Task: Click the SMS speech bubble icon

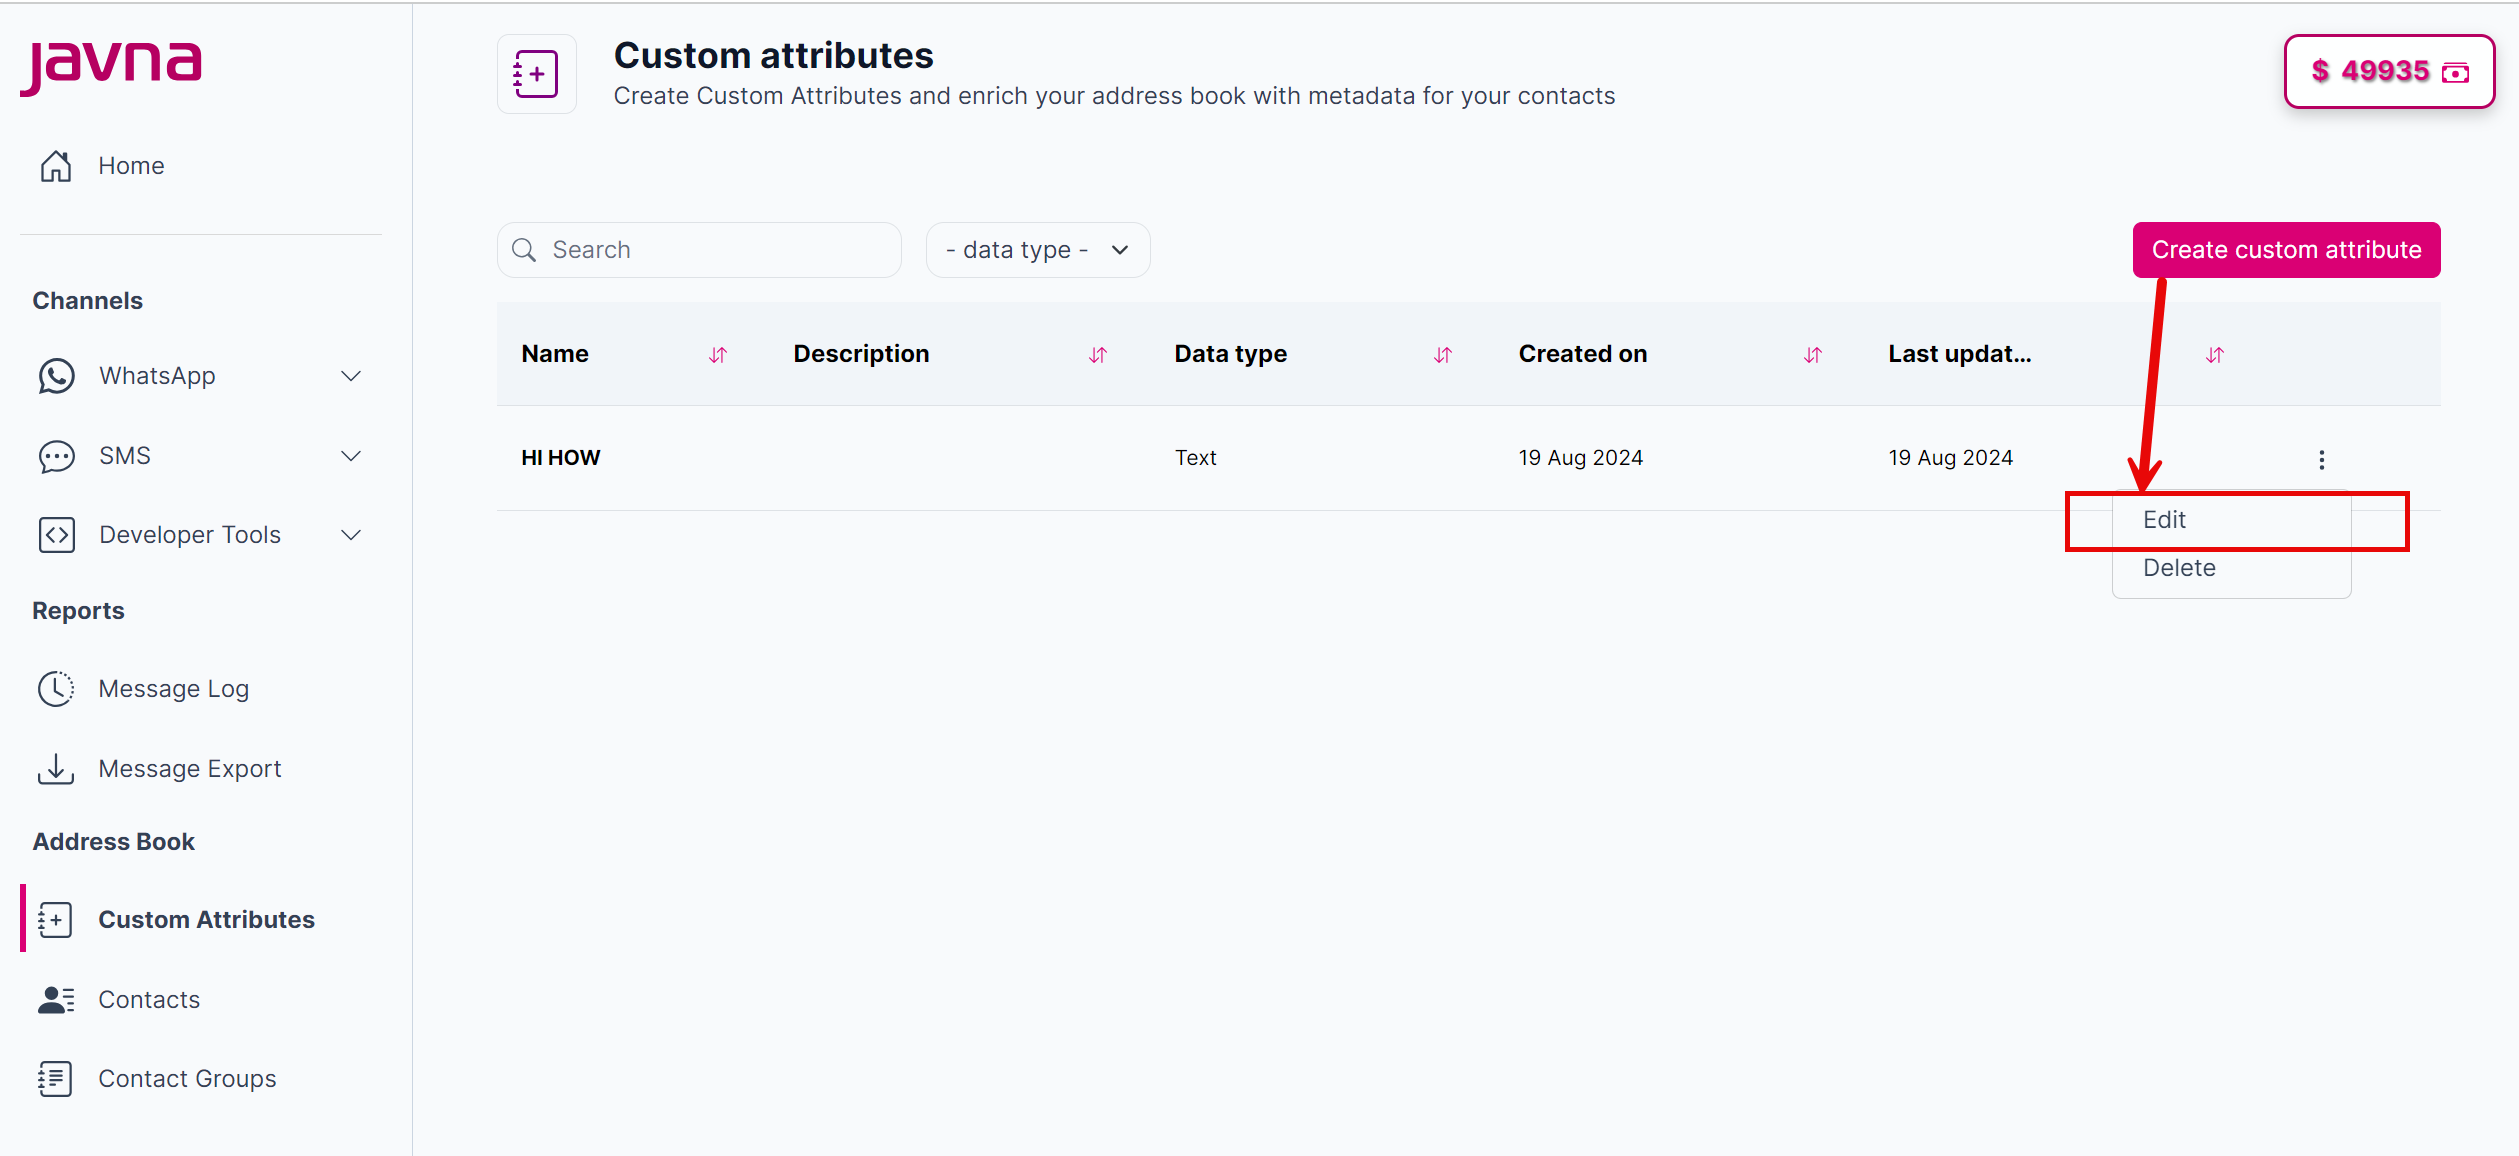Action: click(x=56, y=456)
